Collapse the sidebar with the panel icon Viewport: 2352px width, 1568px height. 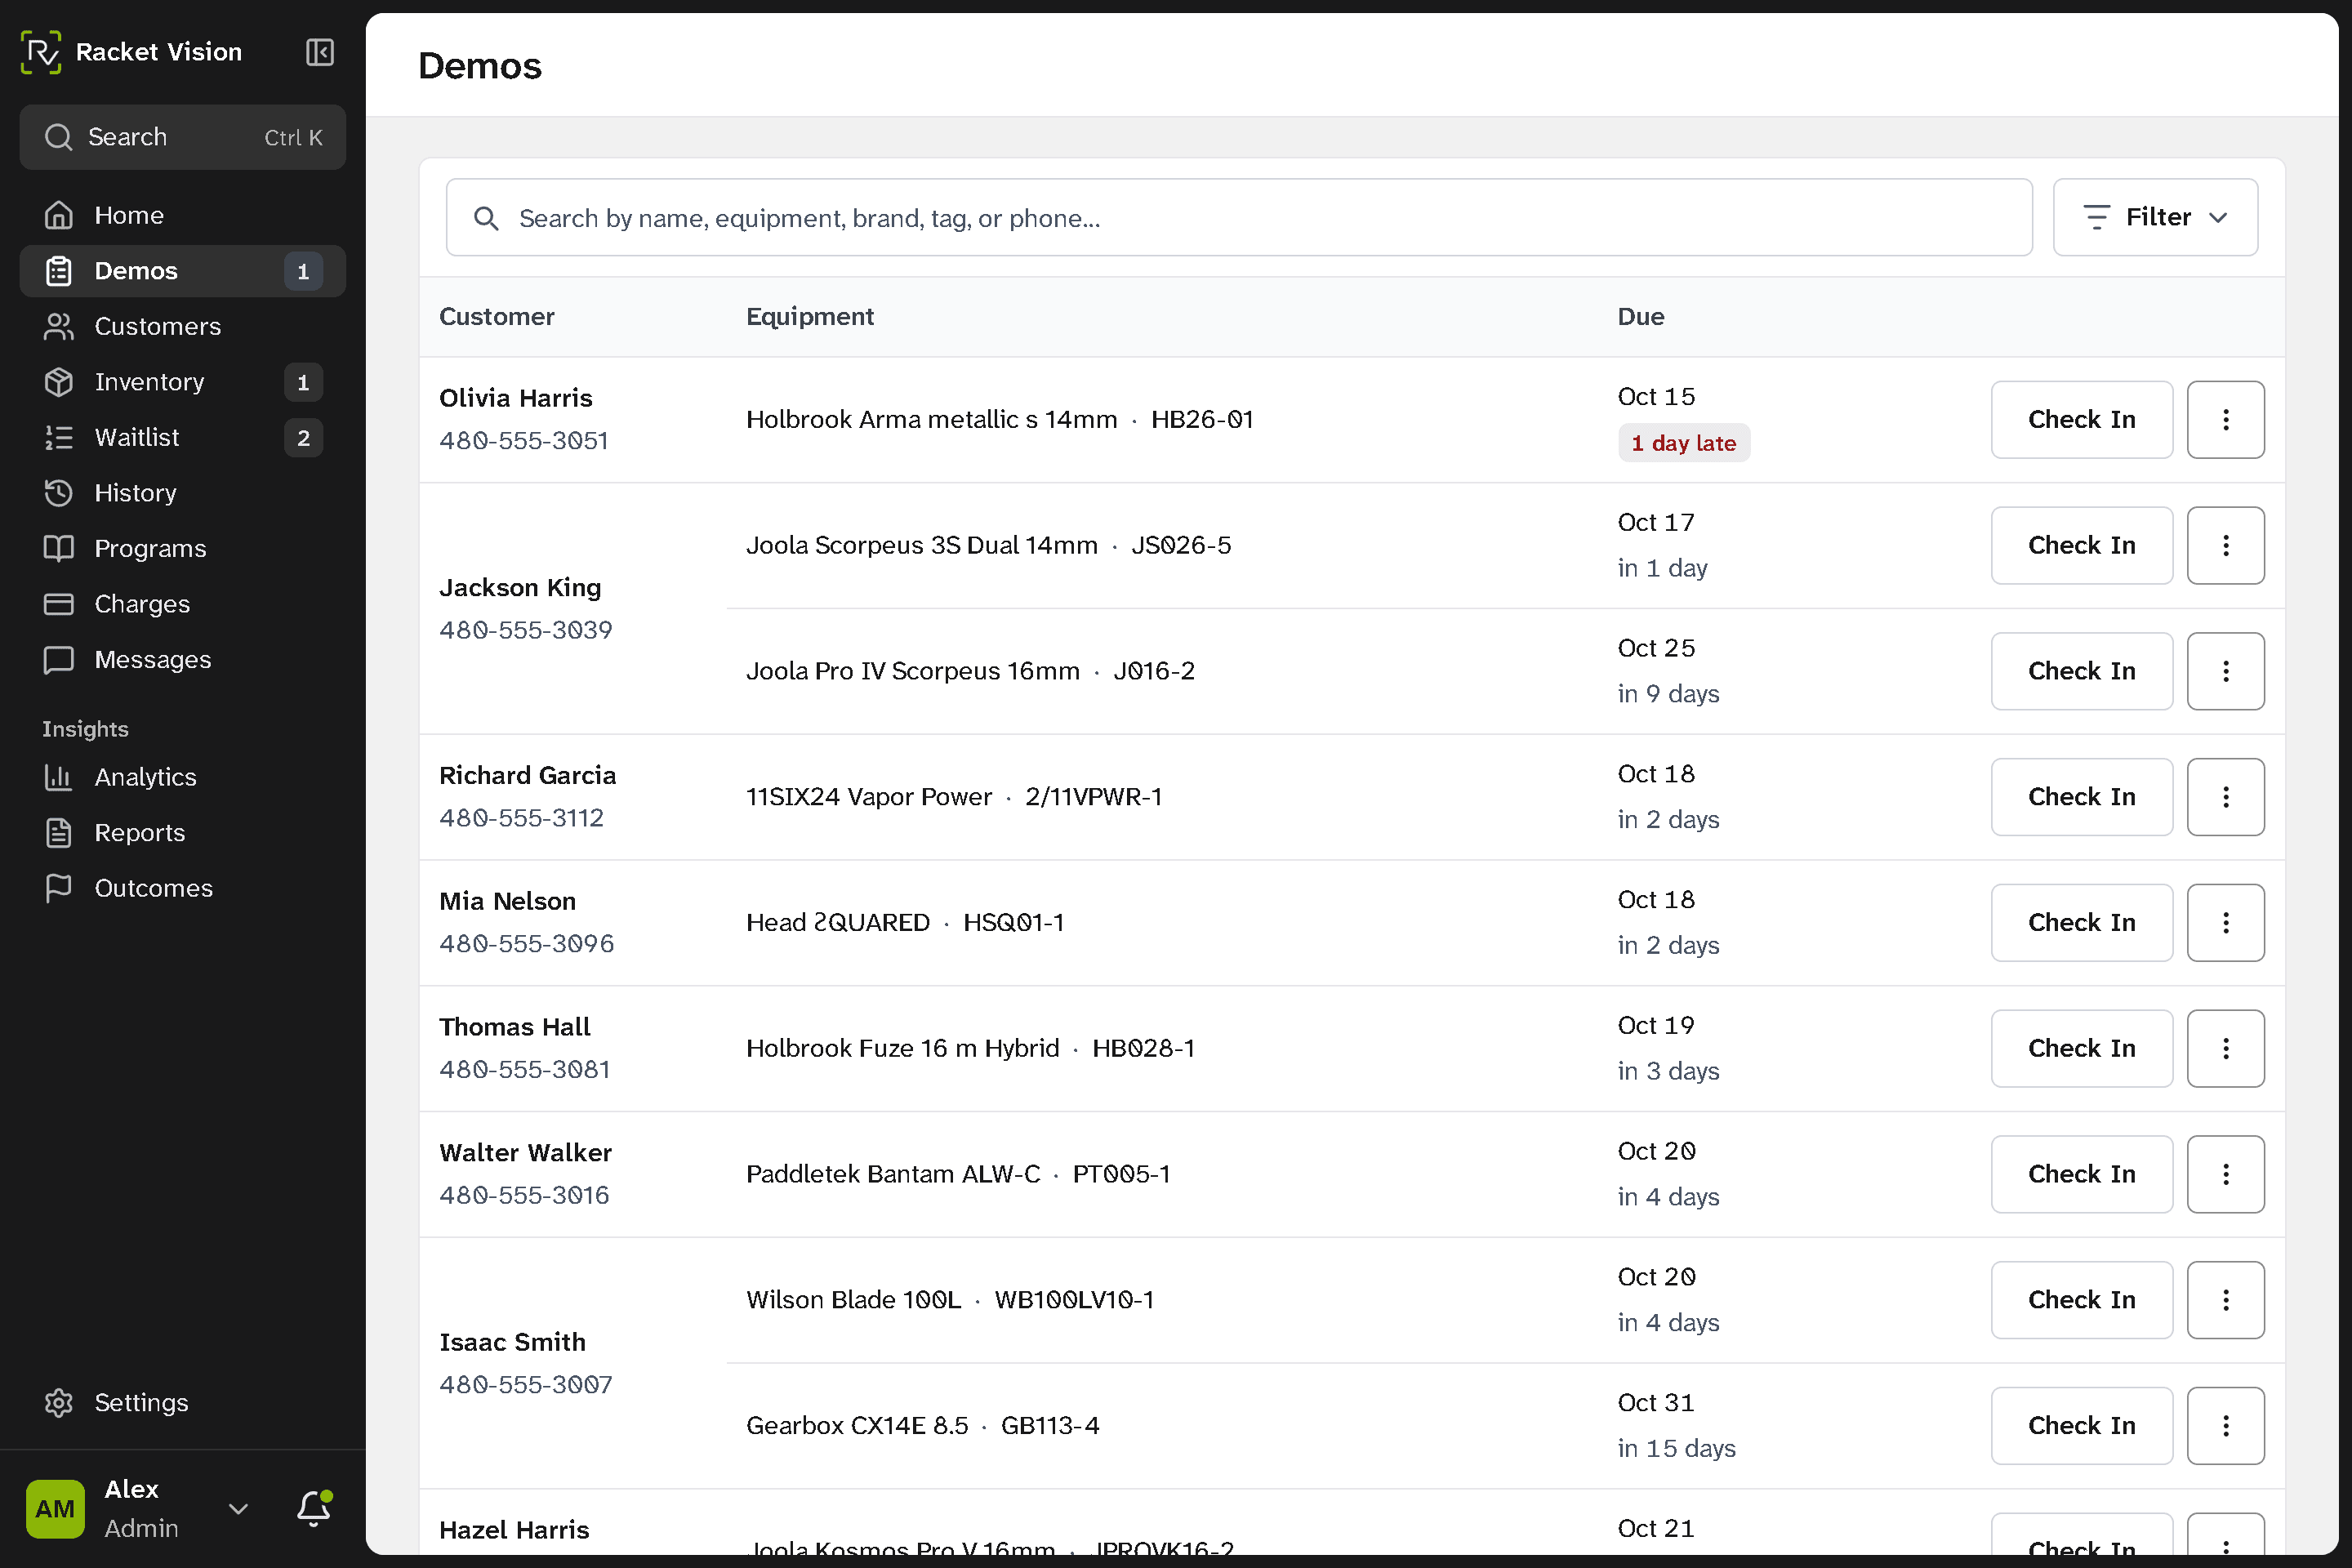pyautogui.click(x=320, y=52)
